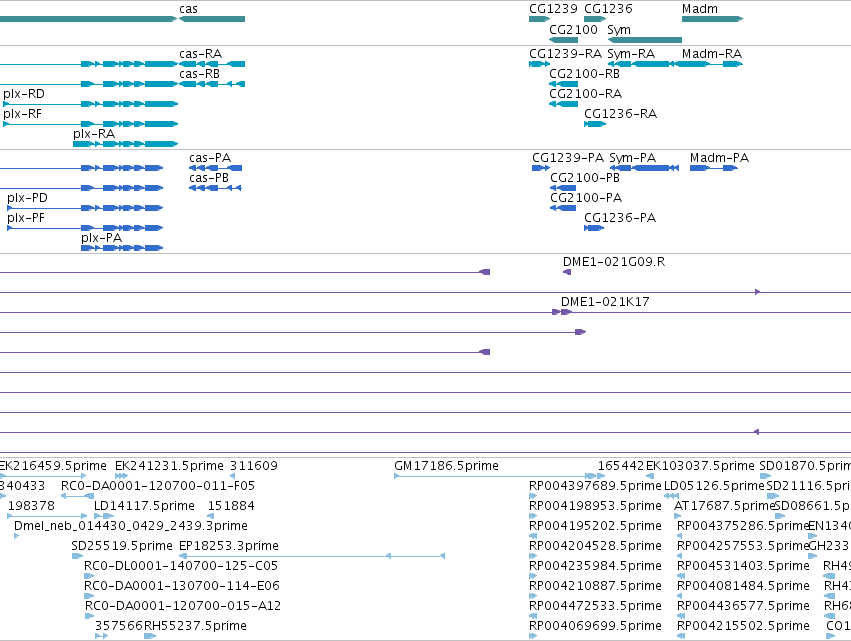
Task: Click the CG1239-PA protein label
Action: pyautogui.click(x=568, y=158)
